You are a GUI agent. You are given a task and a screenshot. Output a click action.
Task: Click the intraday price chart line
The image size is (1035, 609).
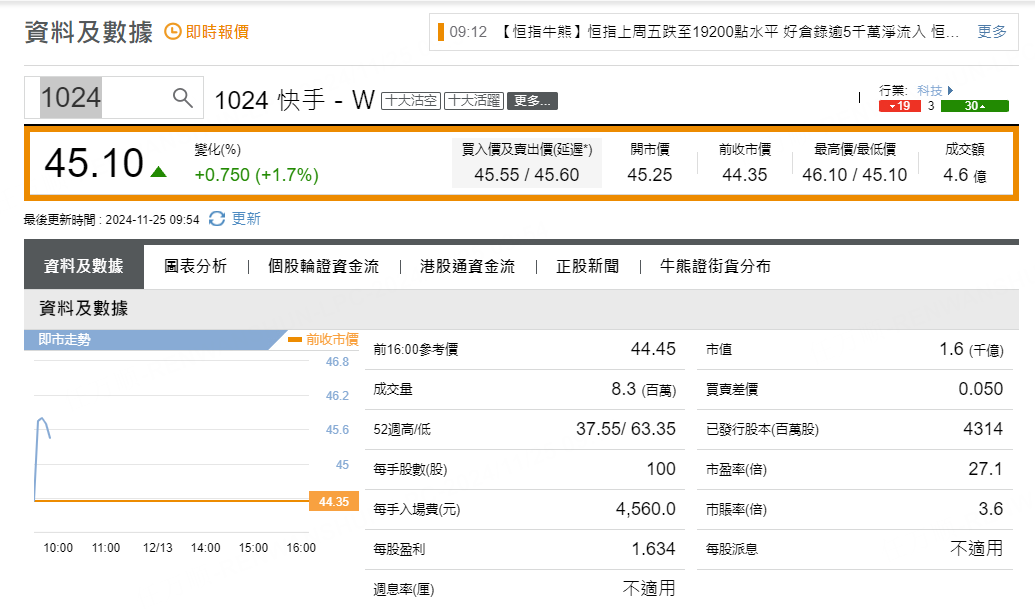[x=42, y=457]
